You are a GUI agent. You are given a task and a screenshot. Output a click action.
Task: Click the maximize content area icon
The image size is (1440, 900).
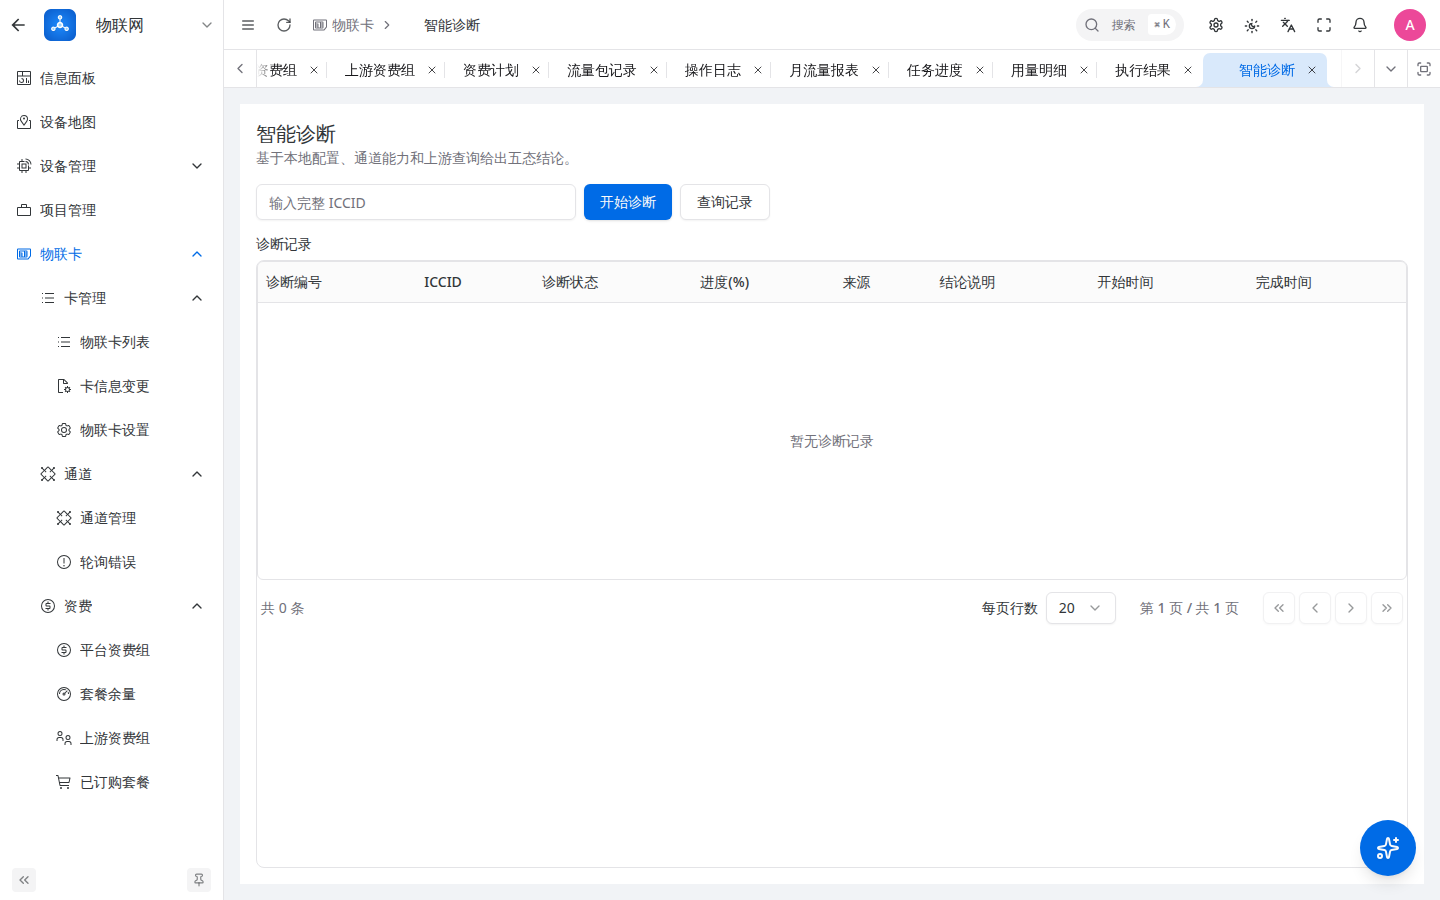pos(1424,69)
